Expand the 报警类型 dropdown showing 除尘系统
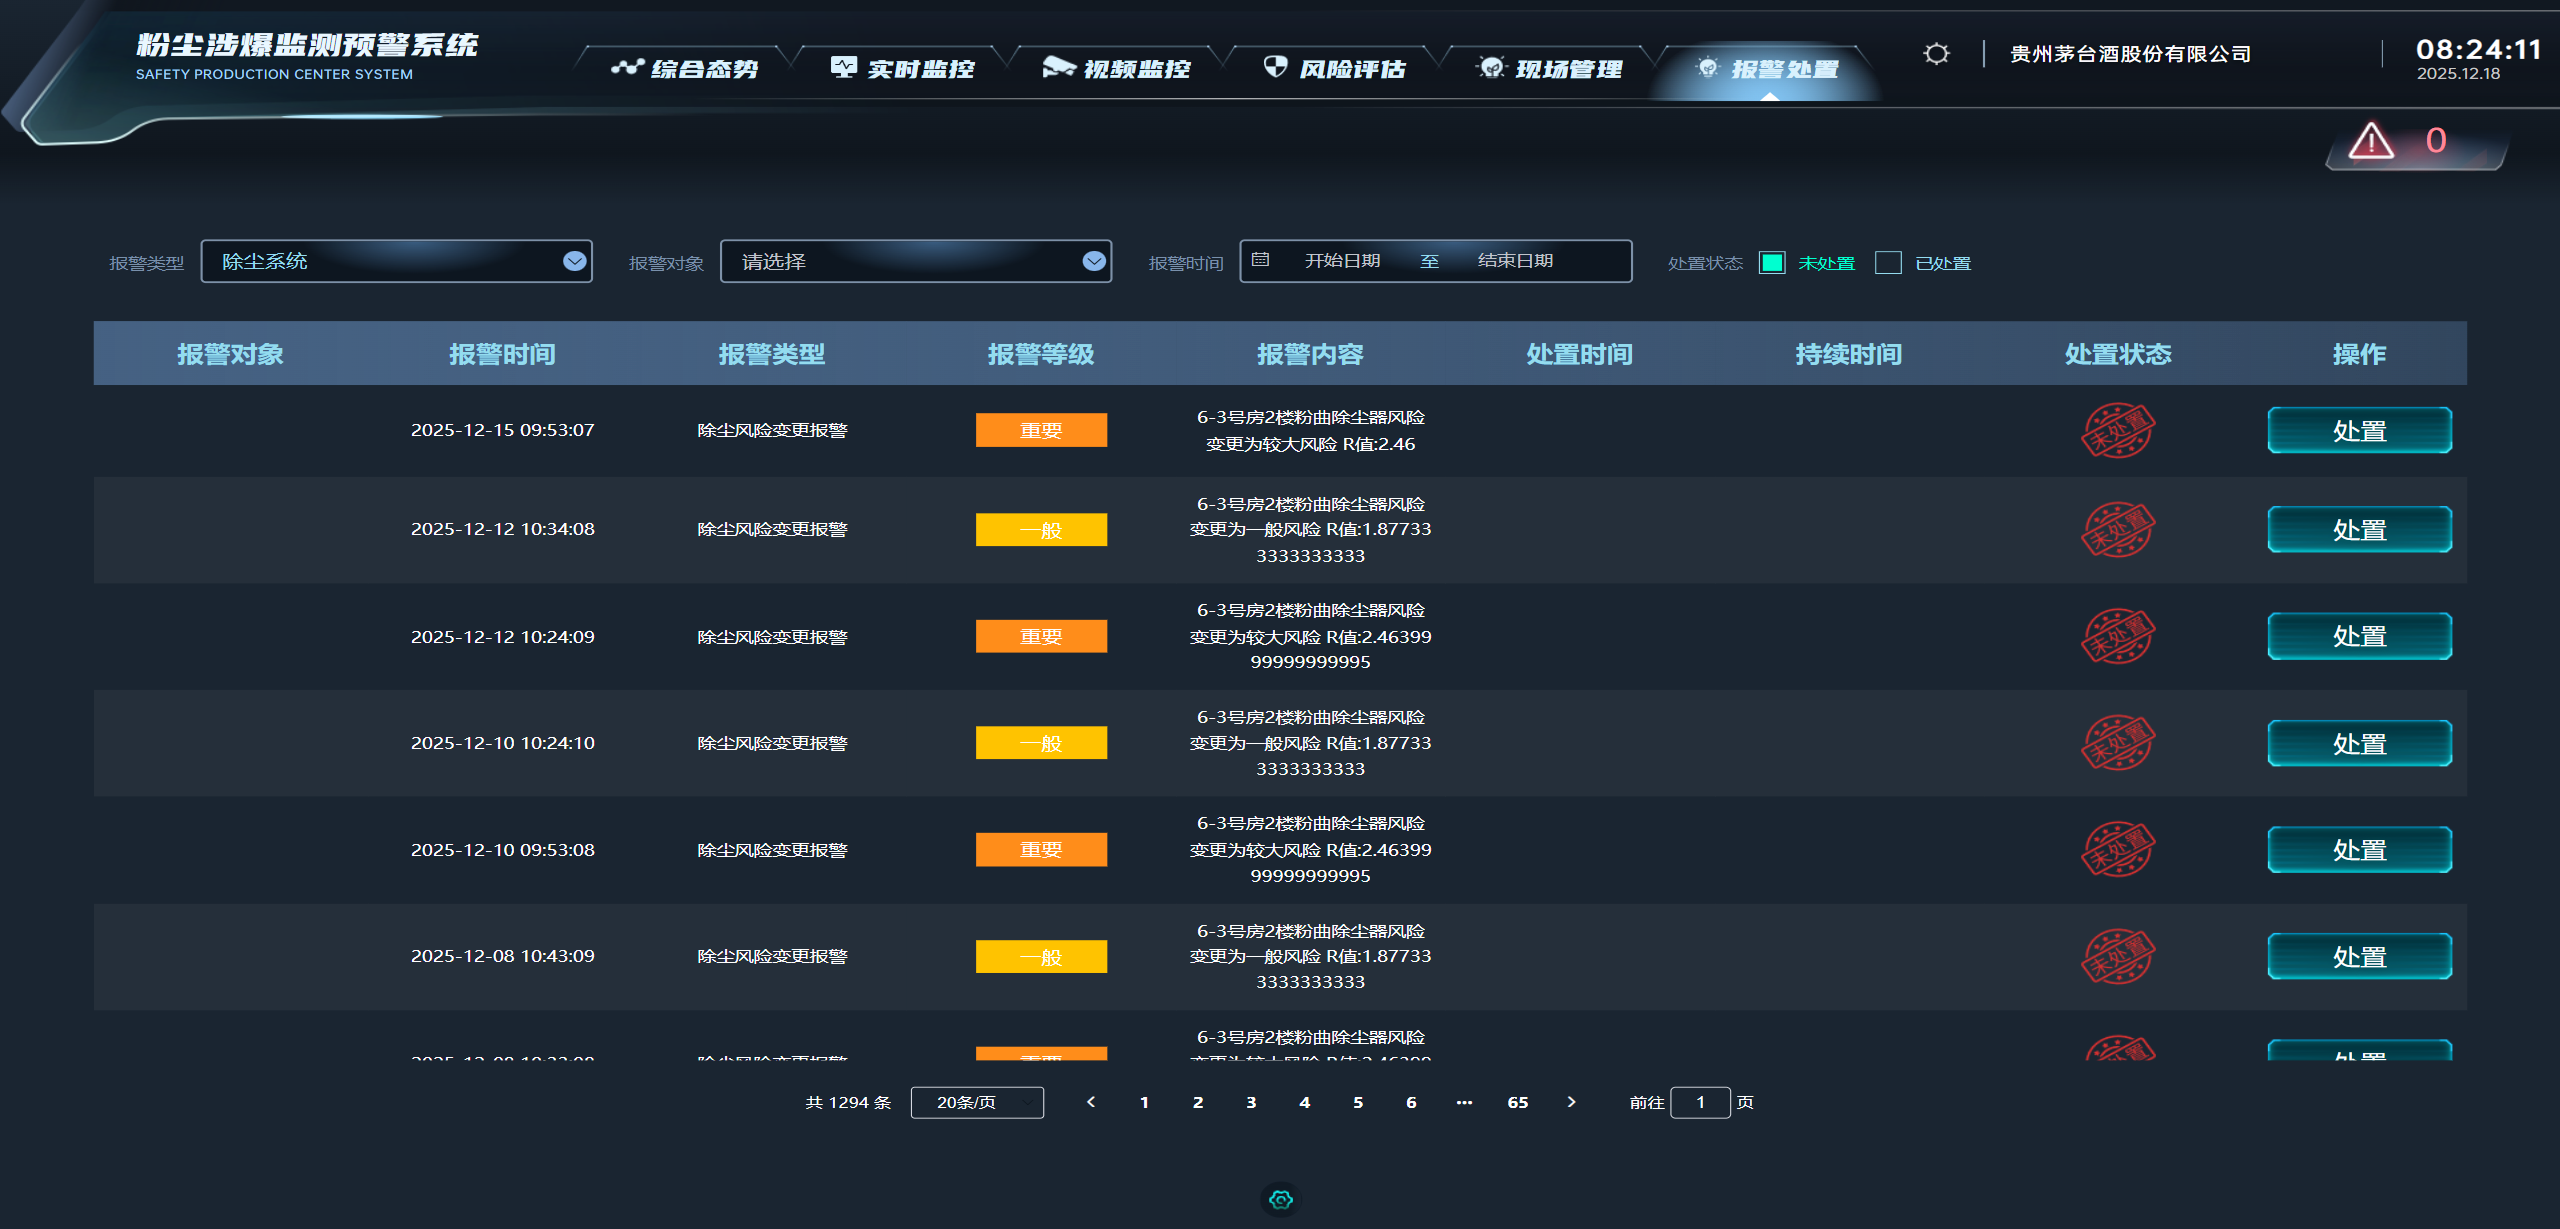 (x=396, y=261)
